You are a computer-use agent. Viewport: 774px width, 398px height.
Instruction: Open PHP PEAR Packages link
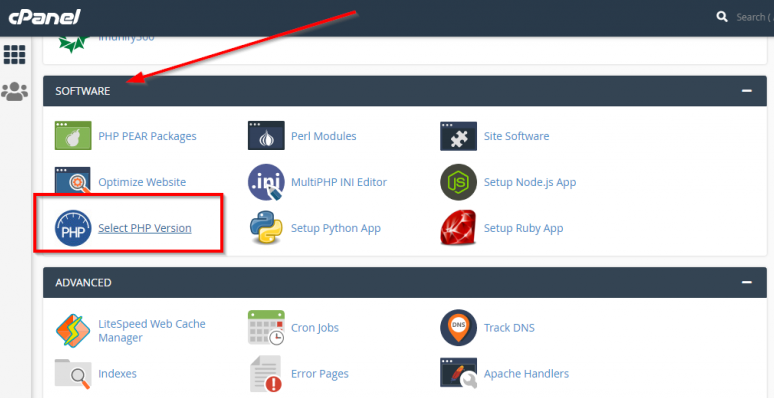(147, 136)
